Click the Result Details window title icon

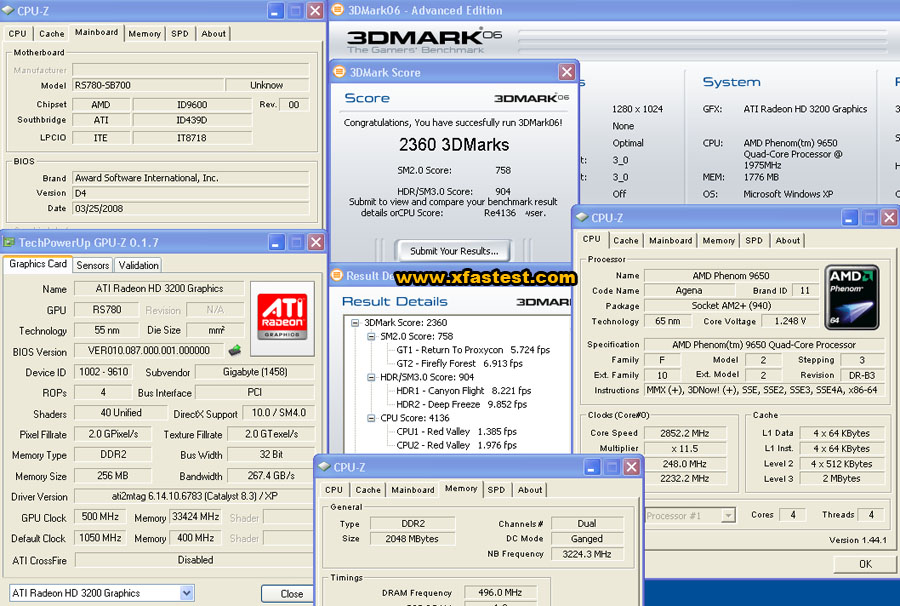[336, 275]
